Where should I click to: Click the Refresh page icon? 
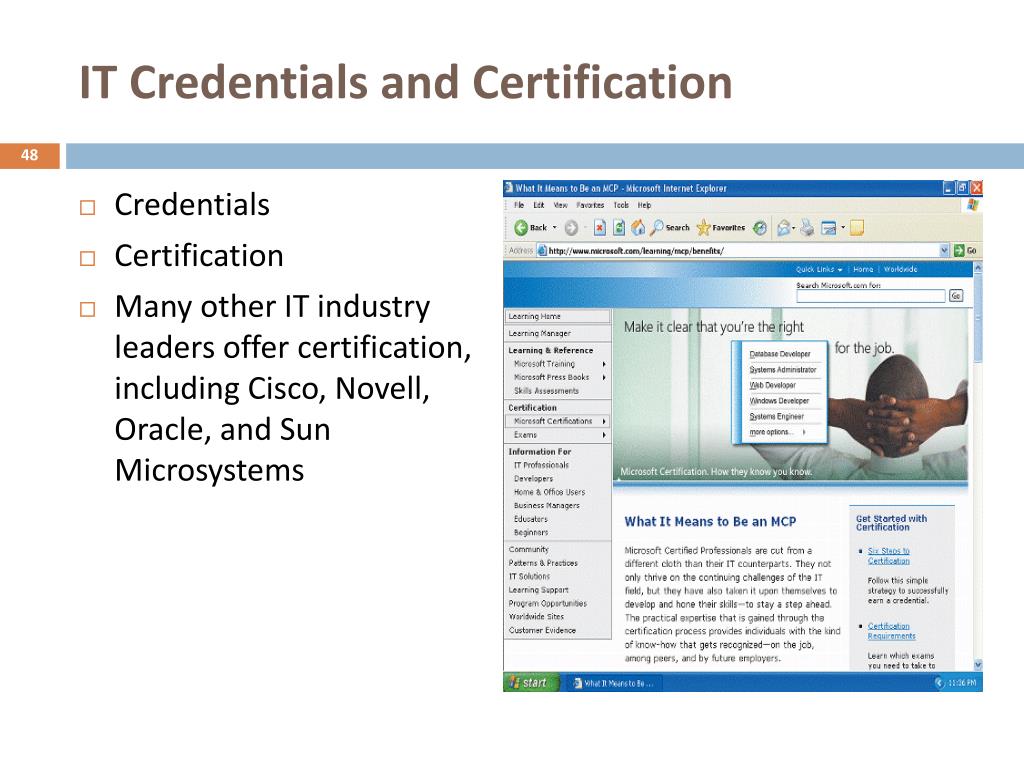click(x=618, y=227)
